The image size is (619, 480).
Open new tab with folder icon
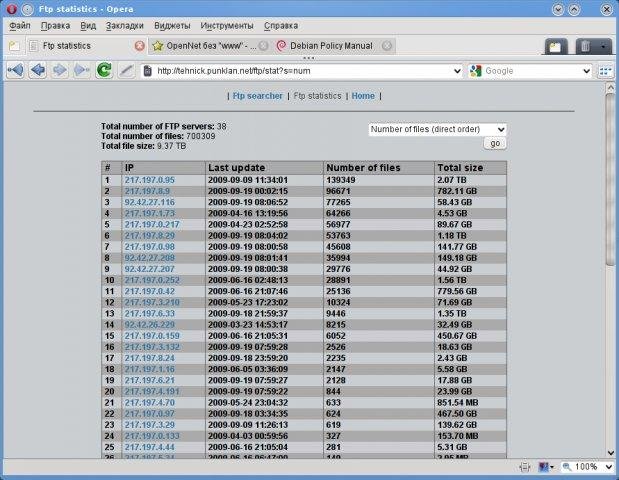click(14, 46)
